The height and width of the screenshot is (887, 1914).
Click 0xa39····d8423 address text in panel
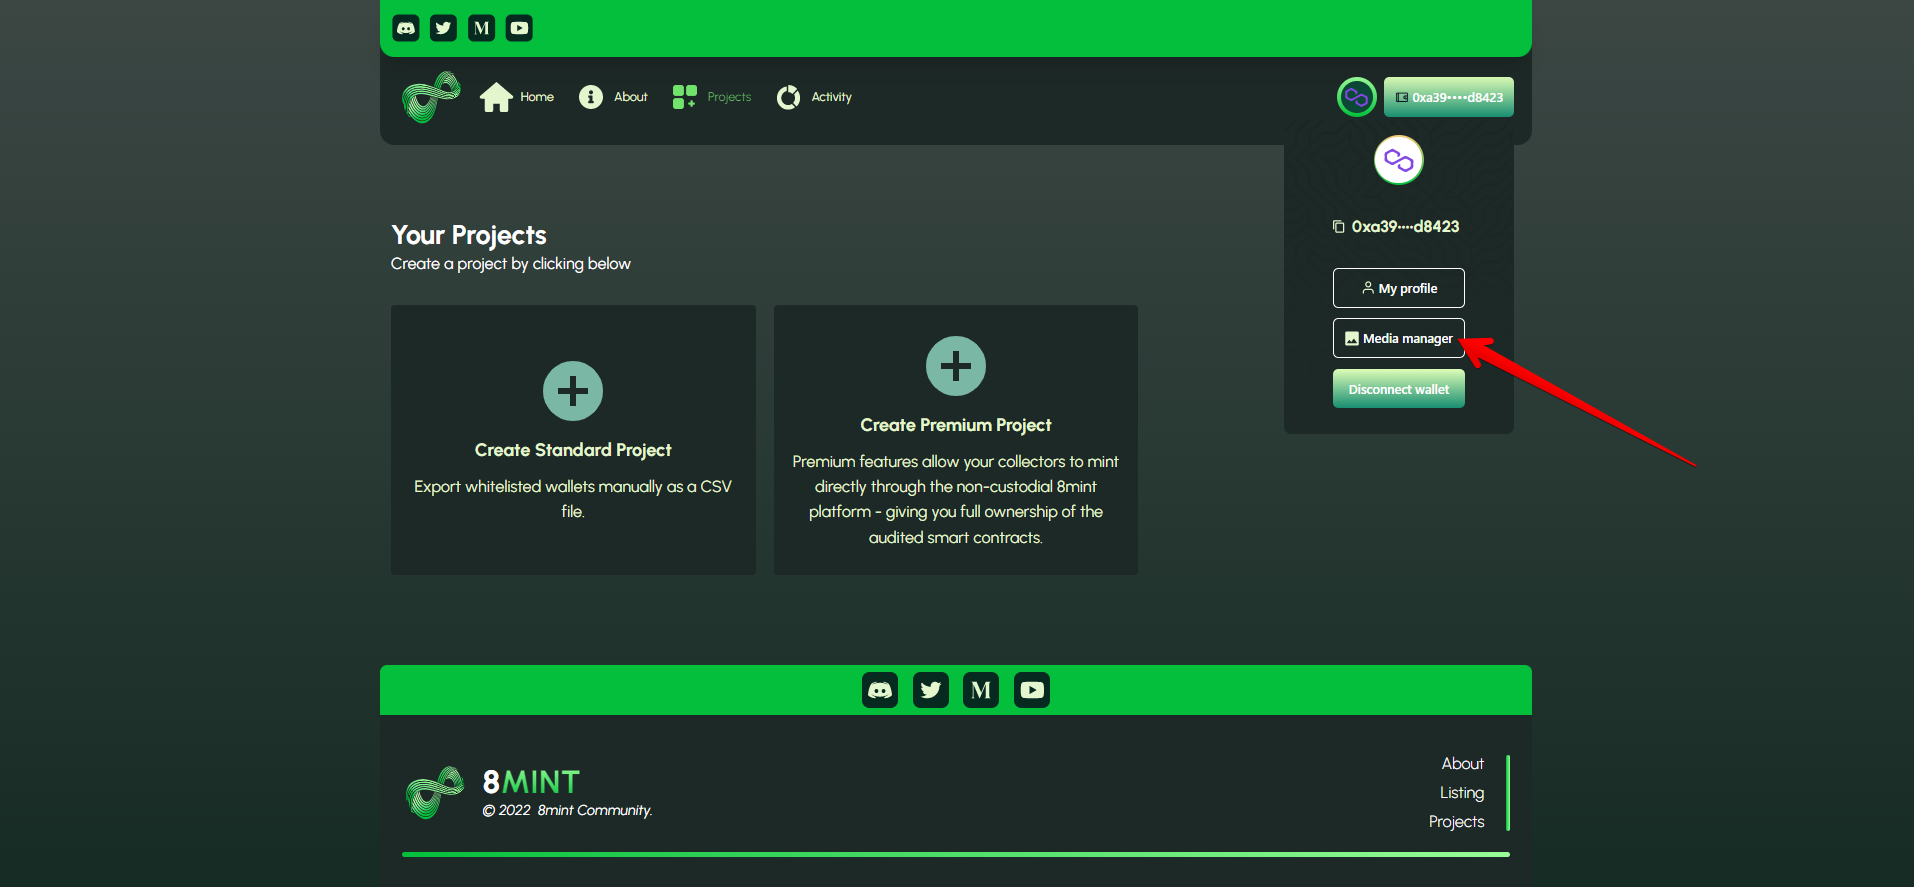pyautogui.click(x=1405, y=227)
